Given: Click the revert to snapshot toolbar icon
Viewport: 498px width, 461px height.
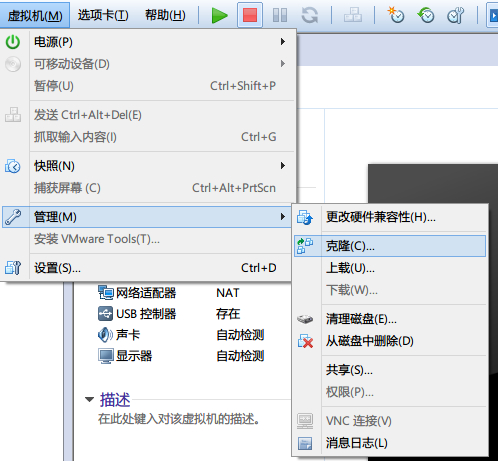Looking at the screenshot, I should coord(426,15).
